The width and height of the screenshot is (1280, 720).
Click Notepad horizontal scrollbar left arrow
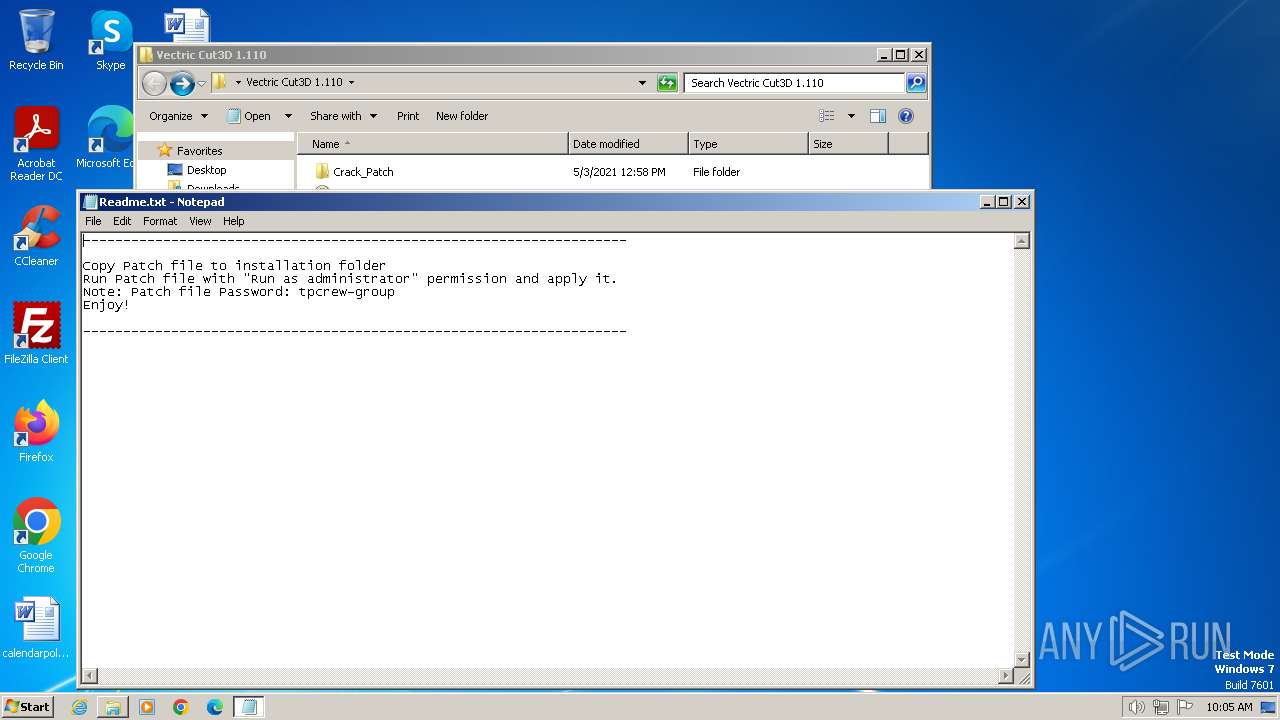coord(89,676)
